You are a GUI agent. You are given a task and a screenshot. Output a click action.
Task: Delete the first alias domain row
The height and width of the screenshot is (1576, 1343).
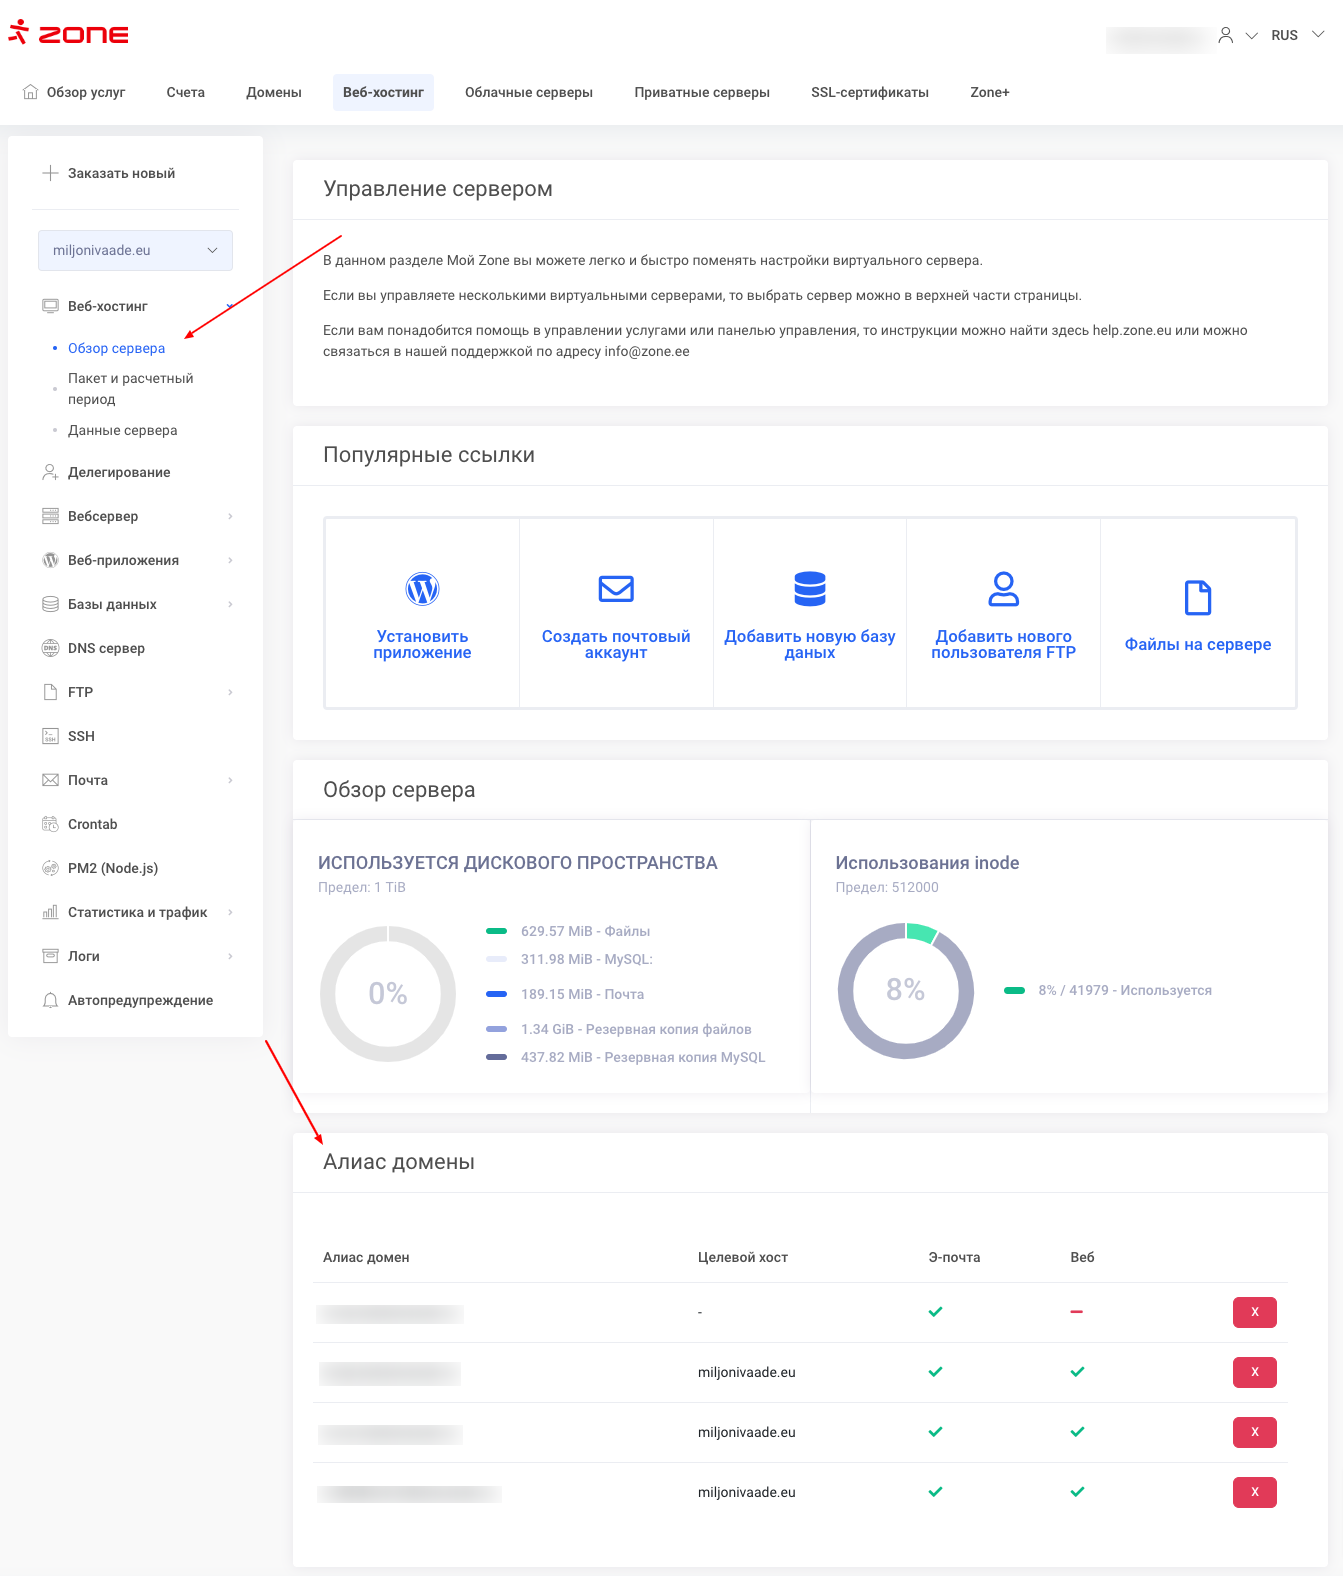click(1254, 1312)
